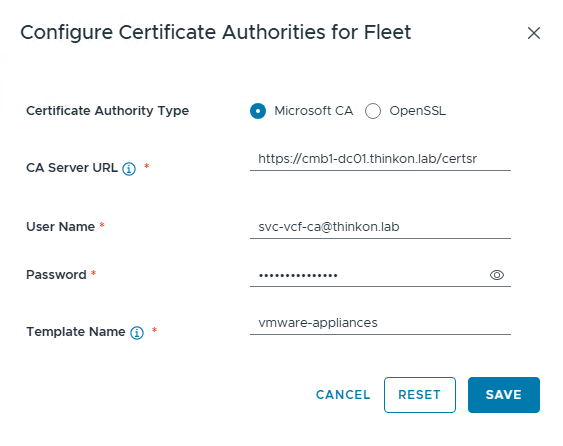563x446 pixels.
Task: Save the certificate authority settings
Action: pos(504,395)
